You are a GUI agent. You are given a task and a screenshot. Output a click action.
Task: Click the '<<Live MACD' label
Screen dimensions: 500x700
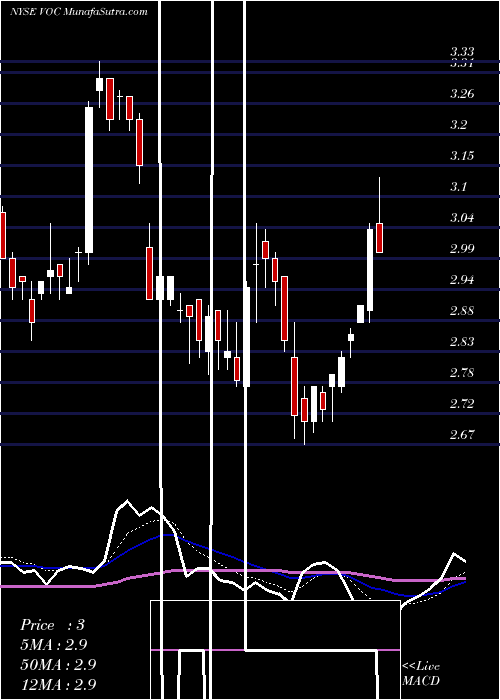[x=421, y=674]
